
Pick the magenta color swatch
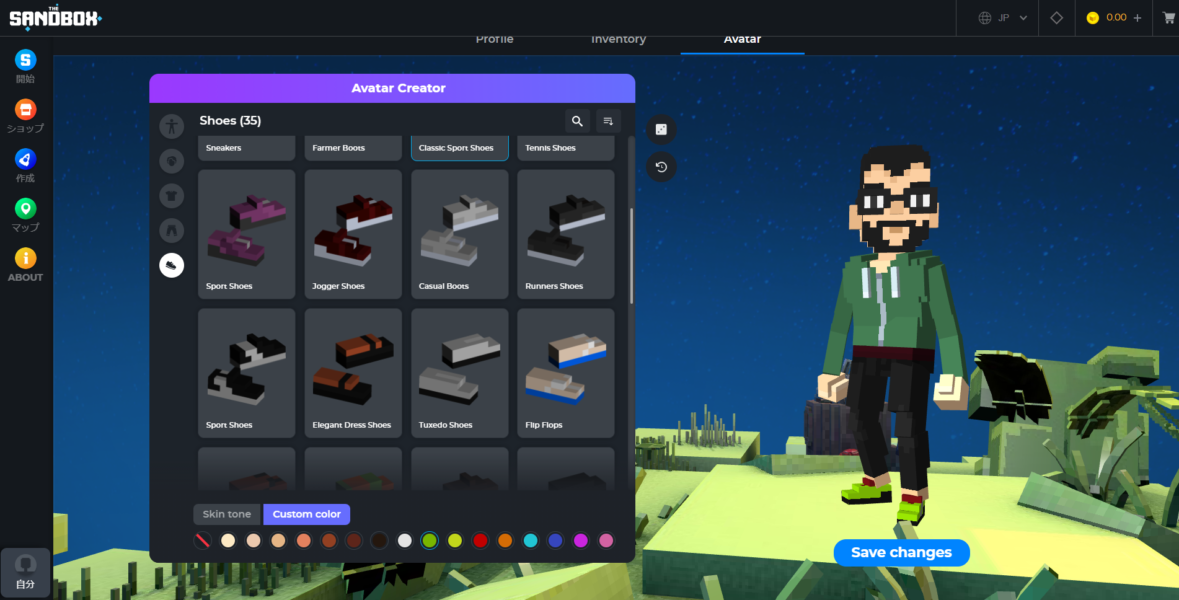pos(580,541)
